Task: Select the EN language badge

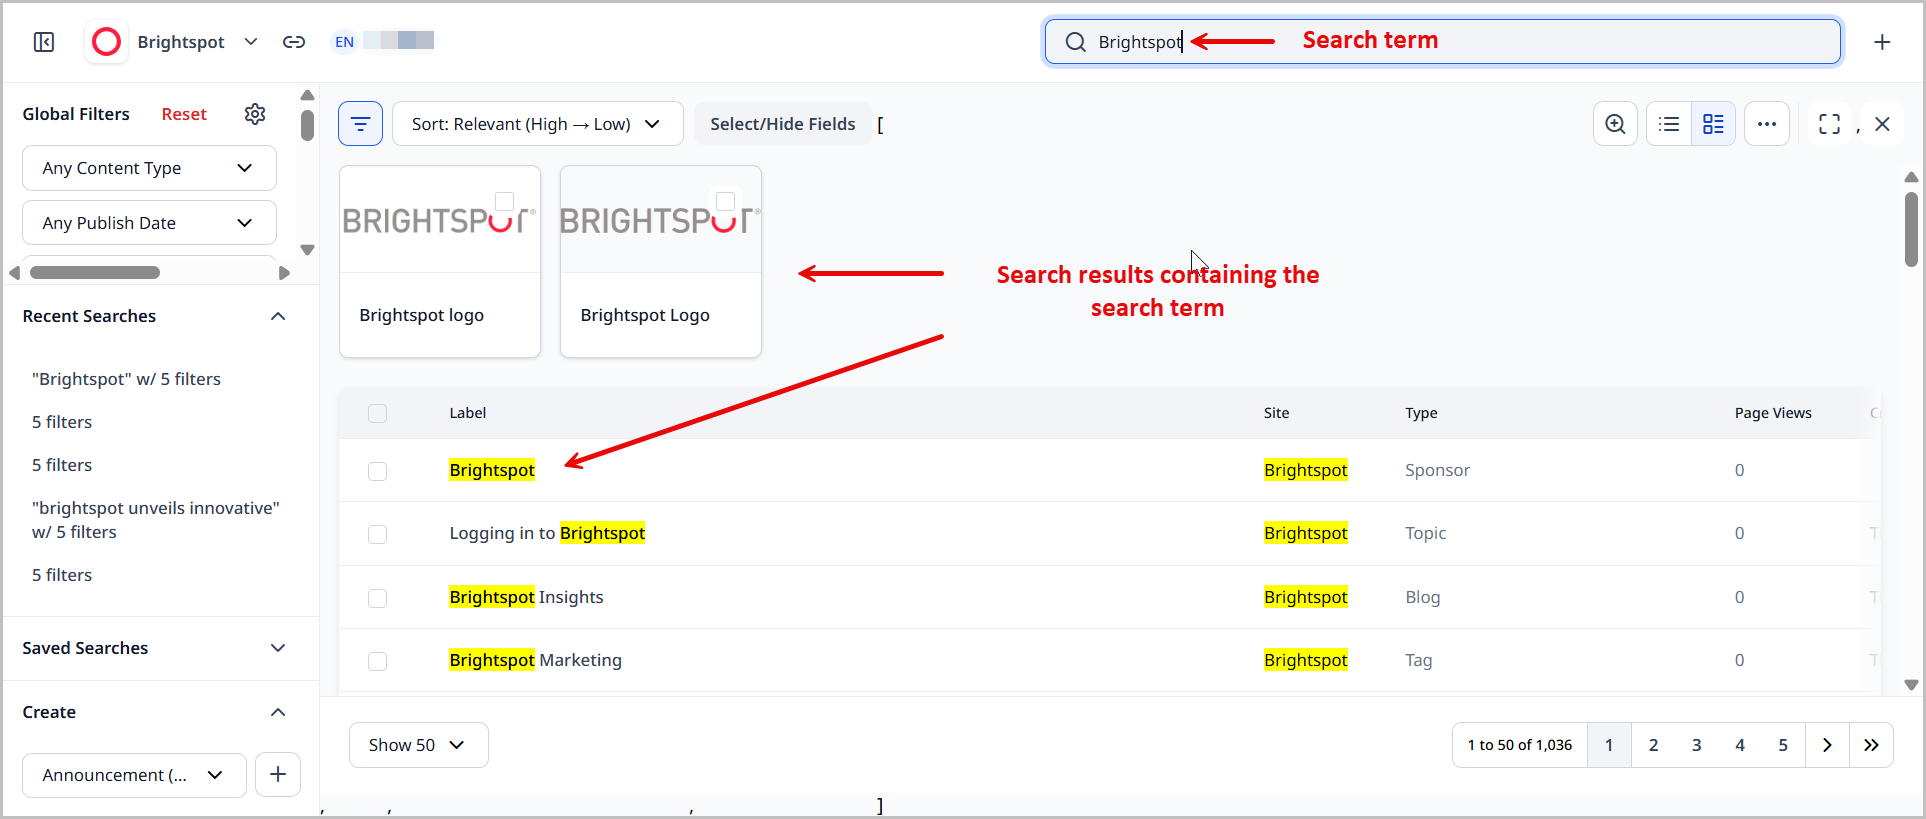Action: tap(344, 42)
